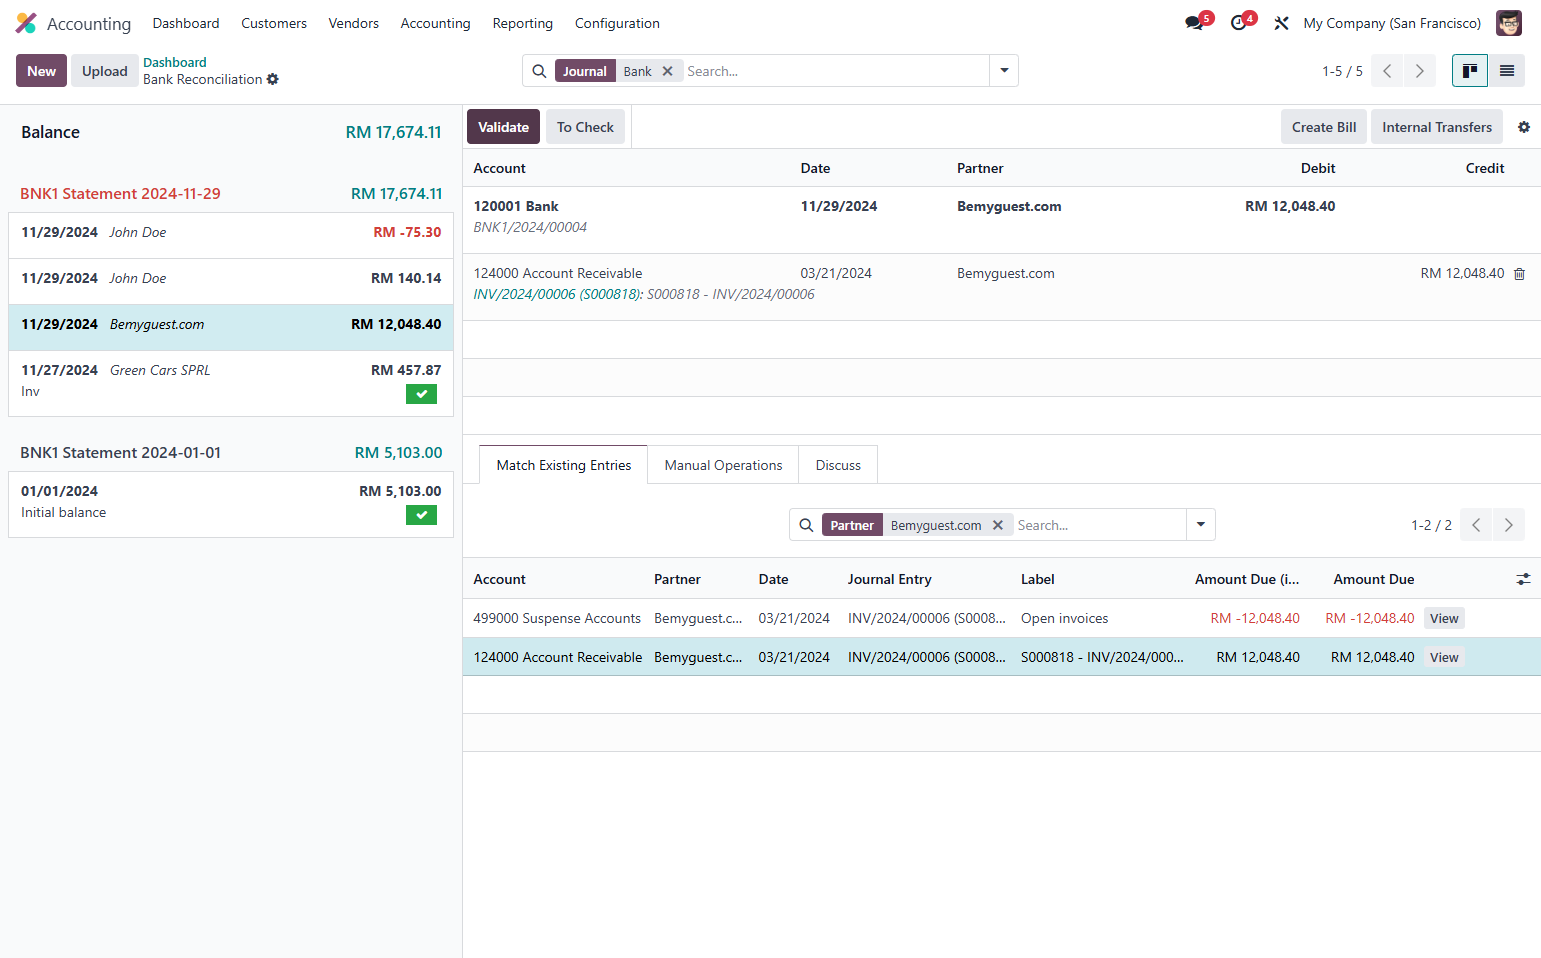
Task: Toggle the partner search options dropdown
Action: pos(1201,525)
